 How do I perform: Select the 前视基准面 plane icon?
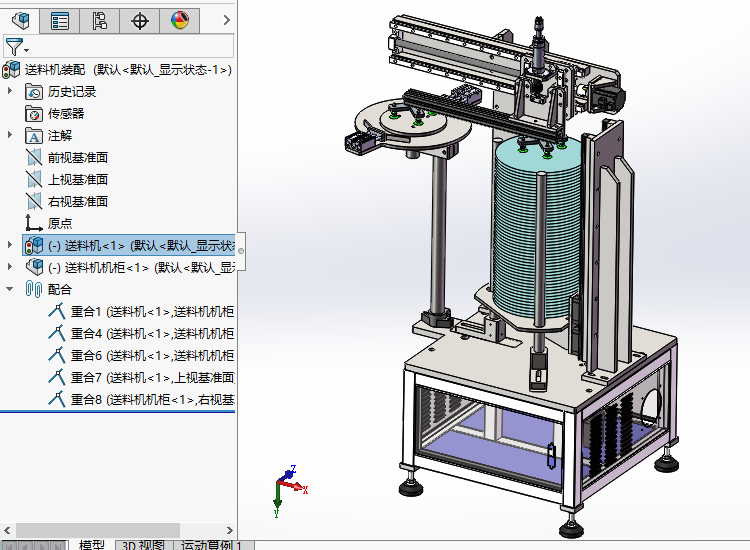click(x=34, y=157)
